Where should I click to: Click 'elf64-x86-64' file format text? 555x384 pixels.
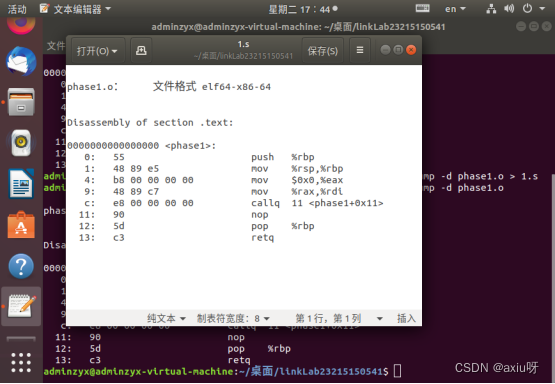click(x=236, y=87)
